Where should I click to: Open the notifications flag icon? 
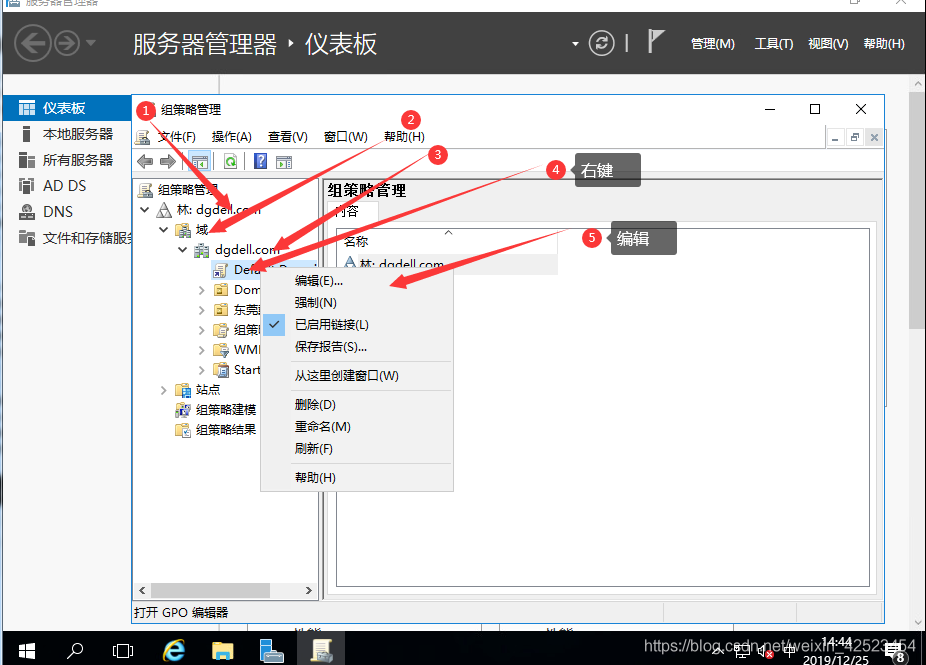(x=654, y=42)
